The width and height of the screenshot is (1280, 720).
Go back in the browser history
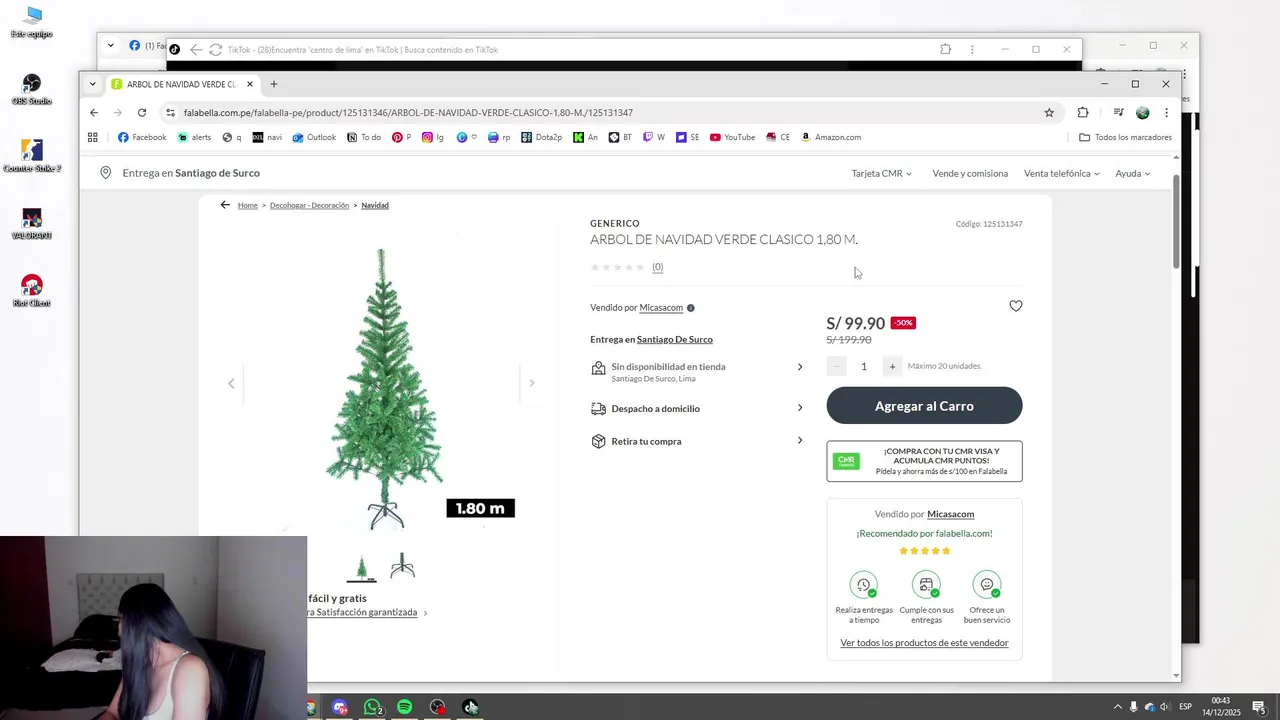[x=94, y=112]
